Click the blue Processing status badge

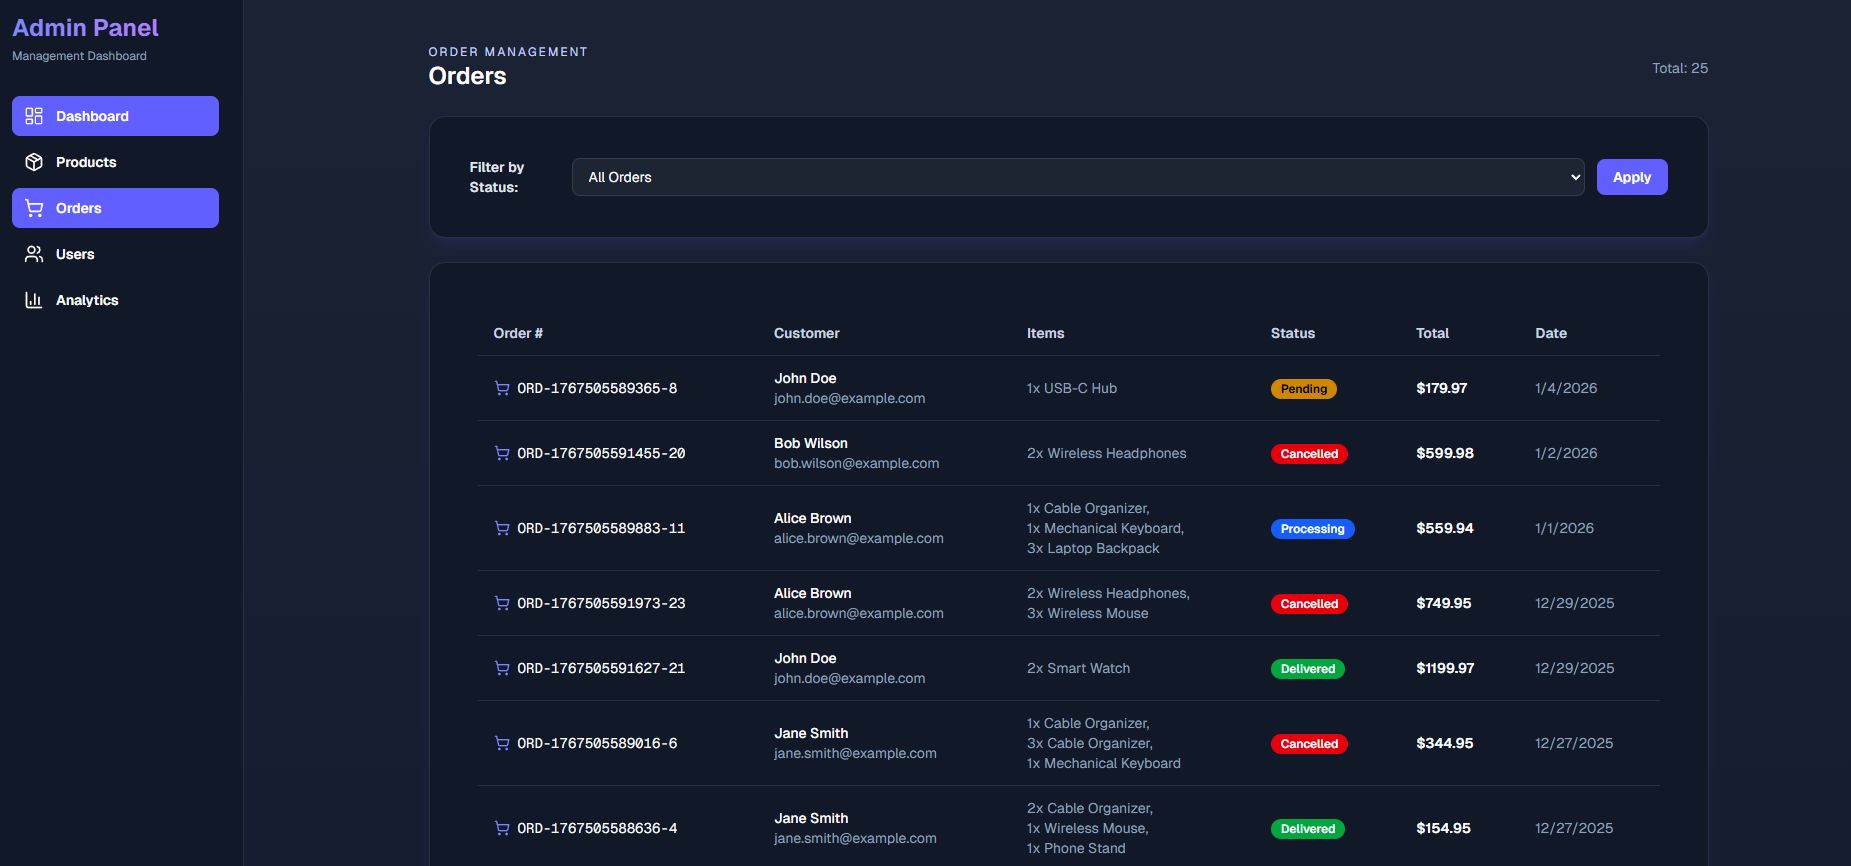pos(1312,529)
